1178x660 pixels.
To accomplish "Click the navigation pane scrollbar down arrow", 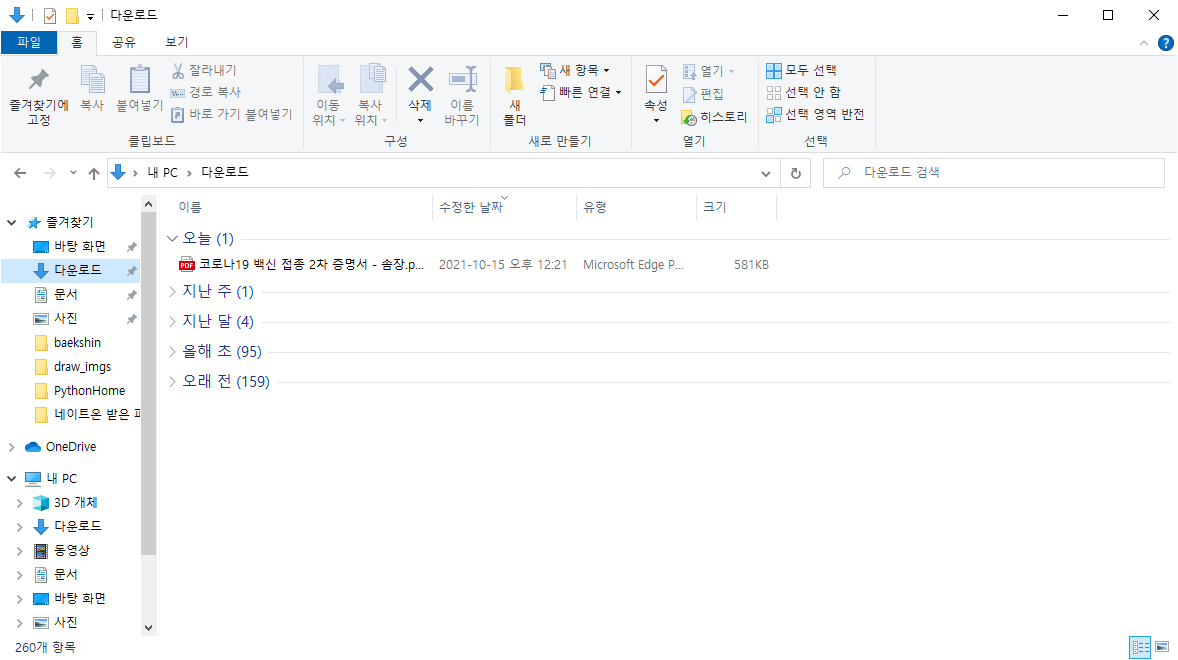I will [148, 628].
